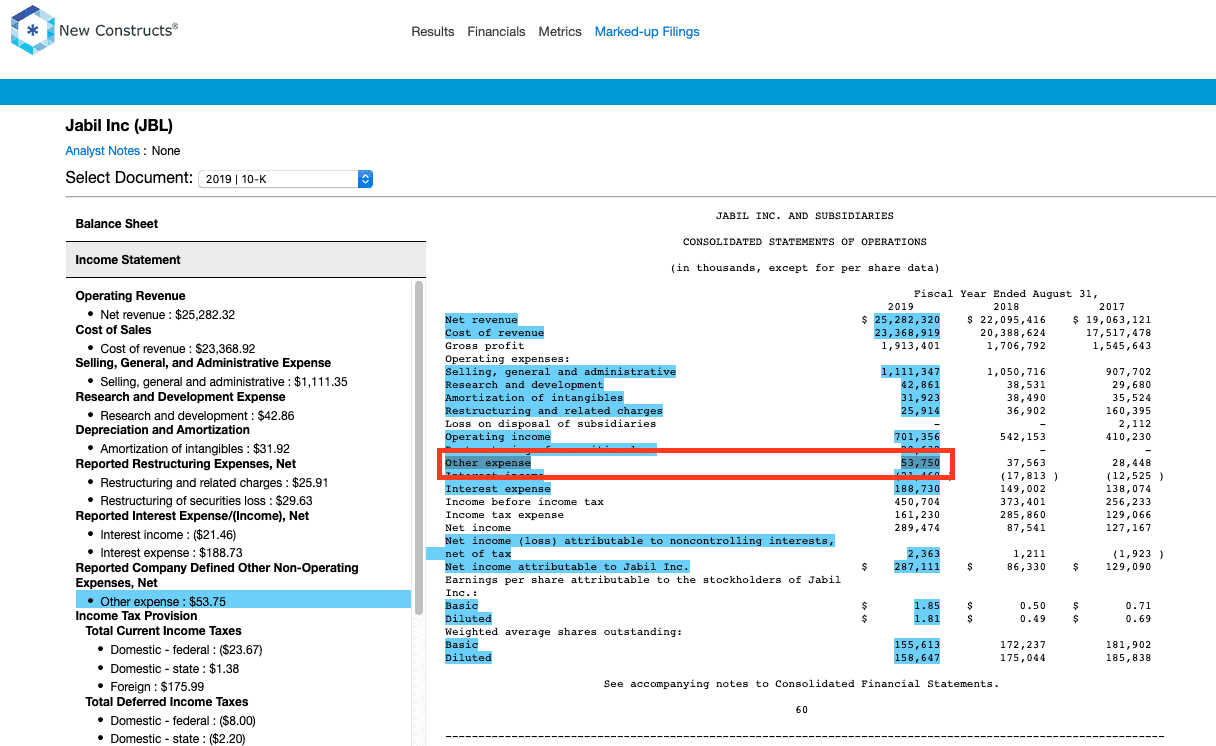Click highlighted 'Interest expense' label in the filing
The width and height of the screenshot is (1216, 746).
click(x=498, y=489)
